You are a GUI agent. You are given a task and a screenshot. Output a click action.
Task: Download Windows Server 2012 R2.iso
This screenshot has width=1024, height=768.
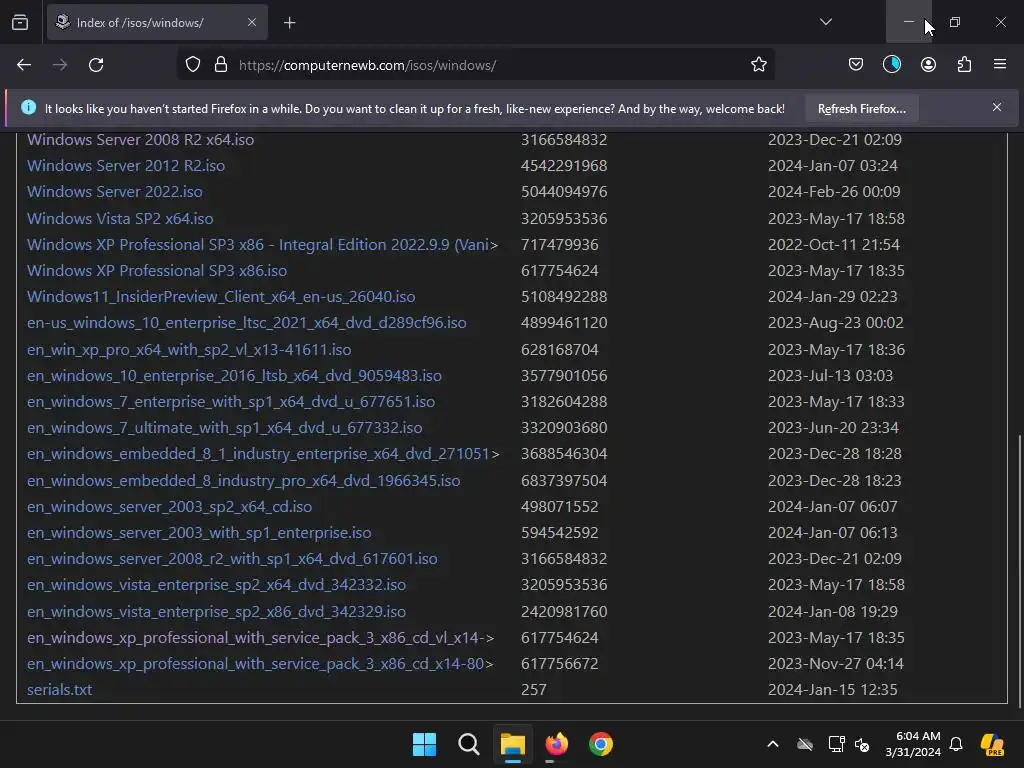point(126,166)
